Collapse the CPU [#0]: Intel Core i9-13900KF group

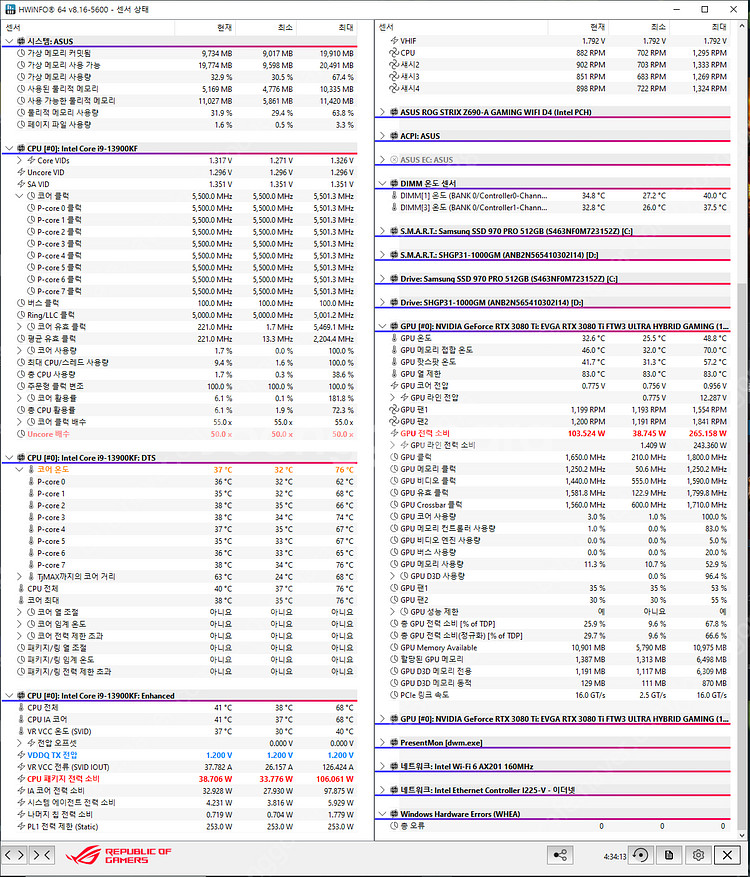(9, 149)
